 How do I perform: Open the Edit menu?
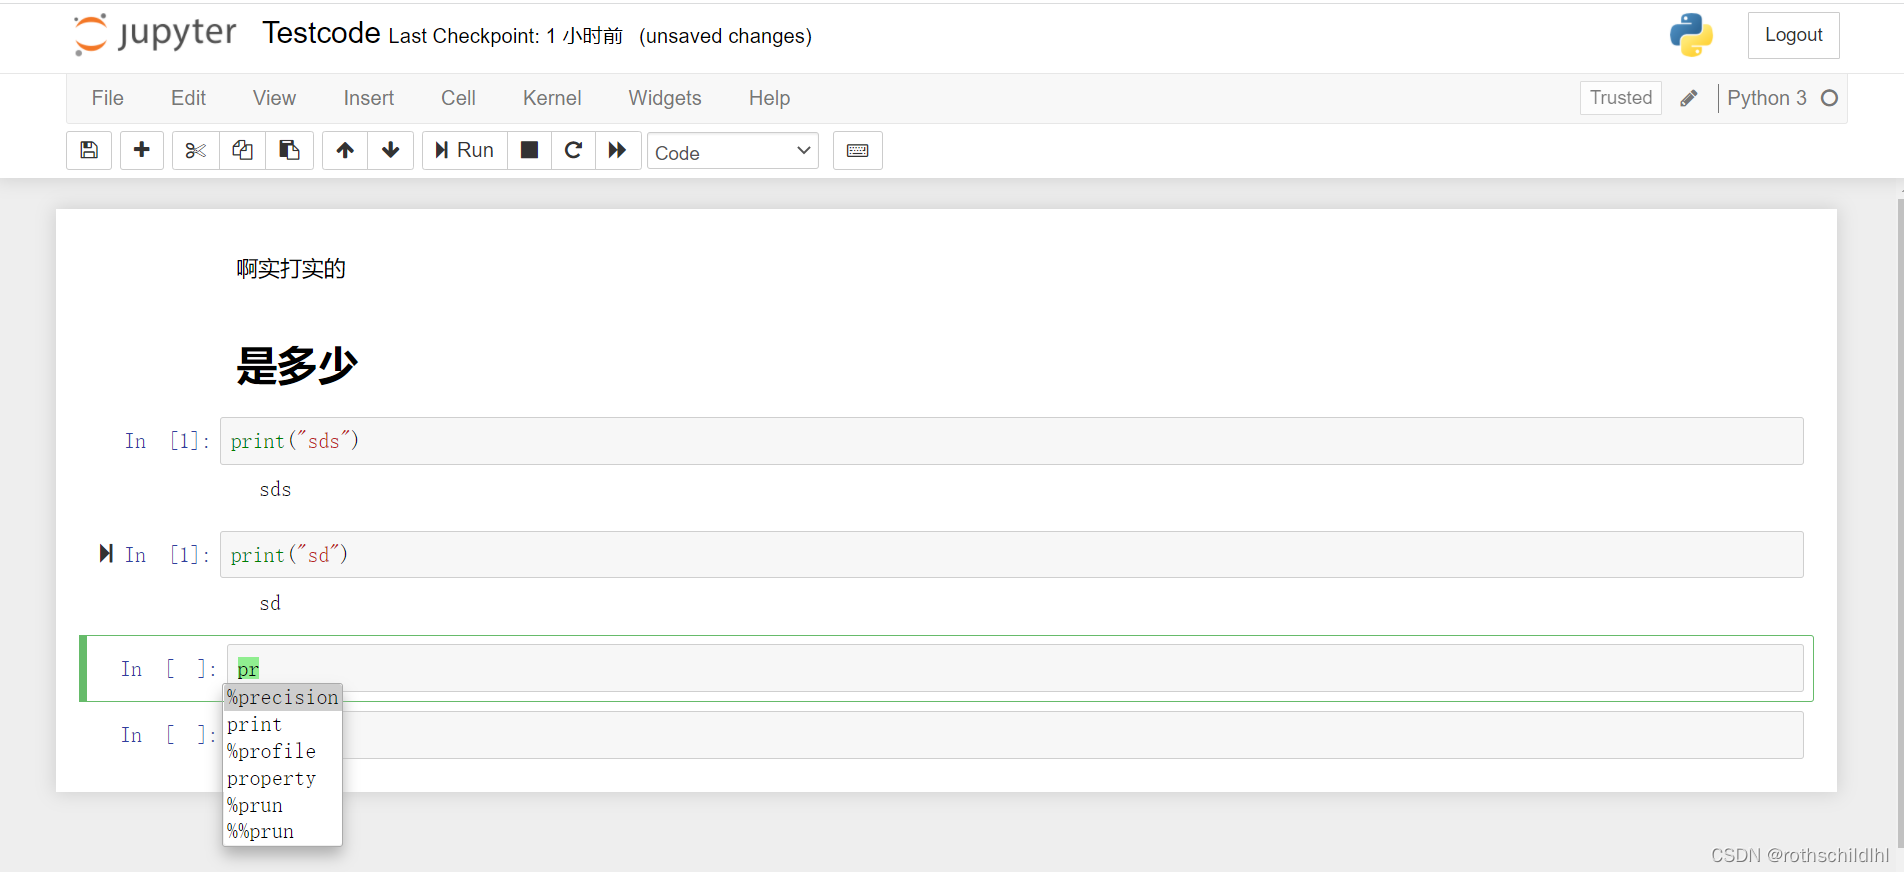tap(188, 98)
